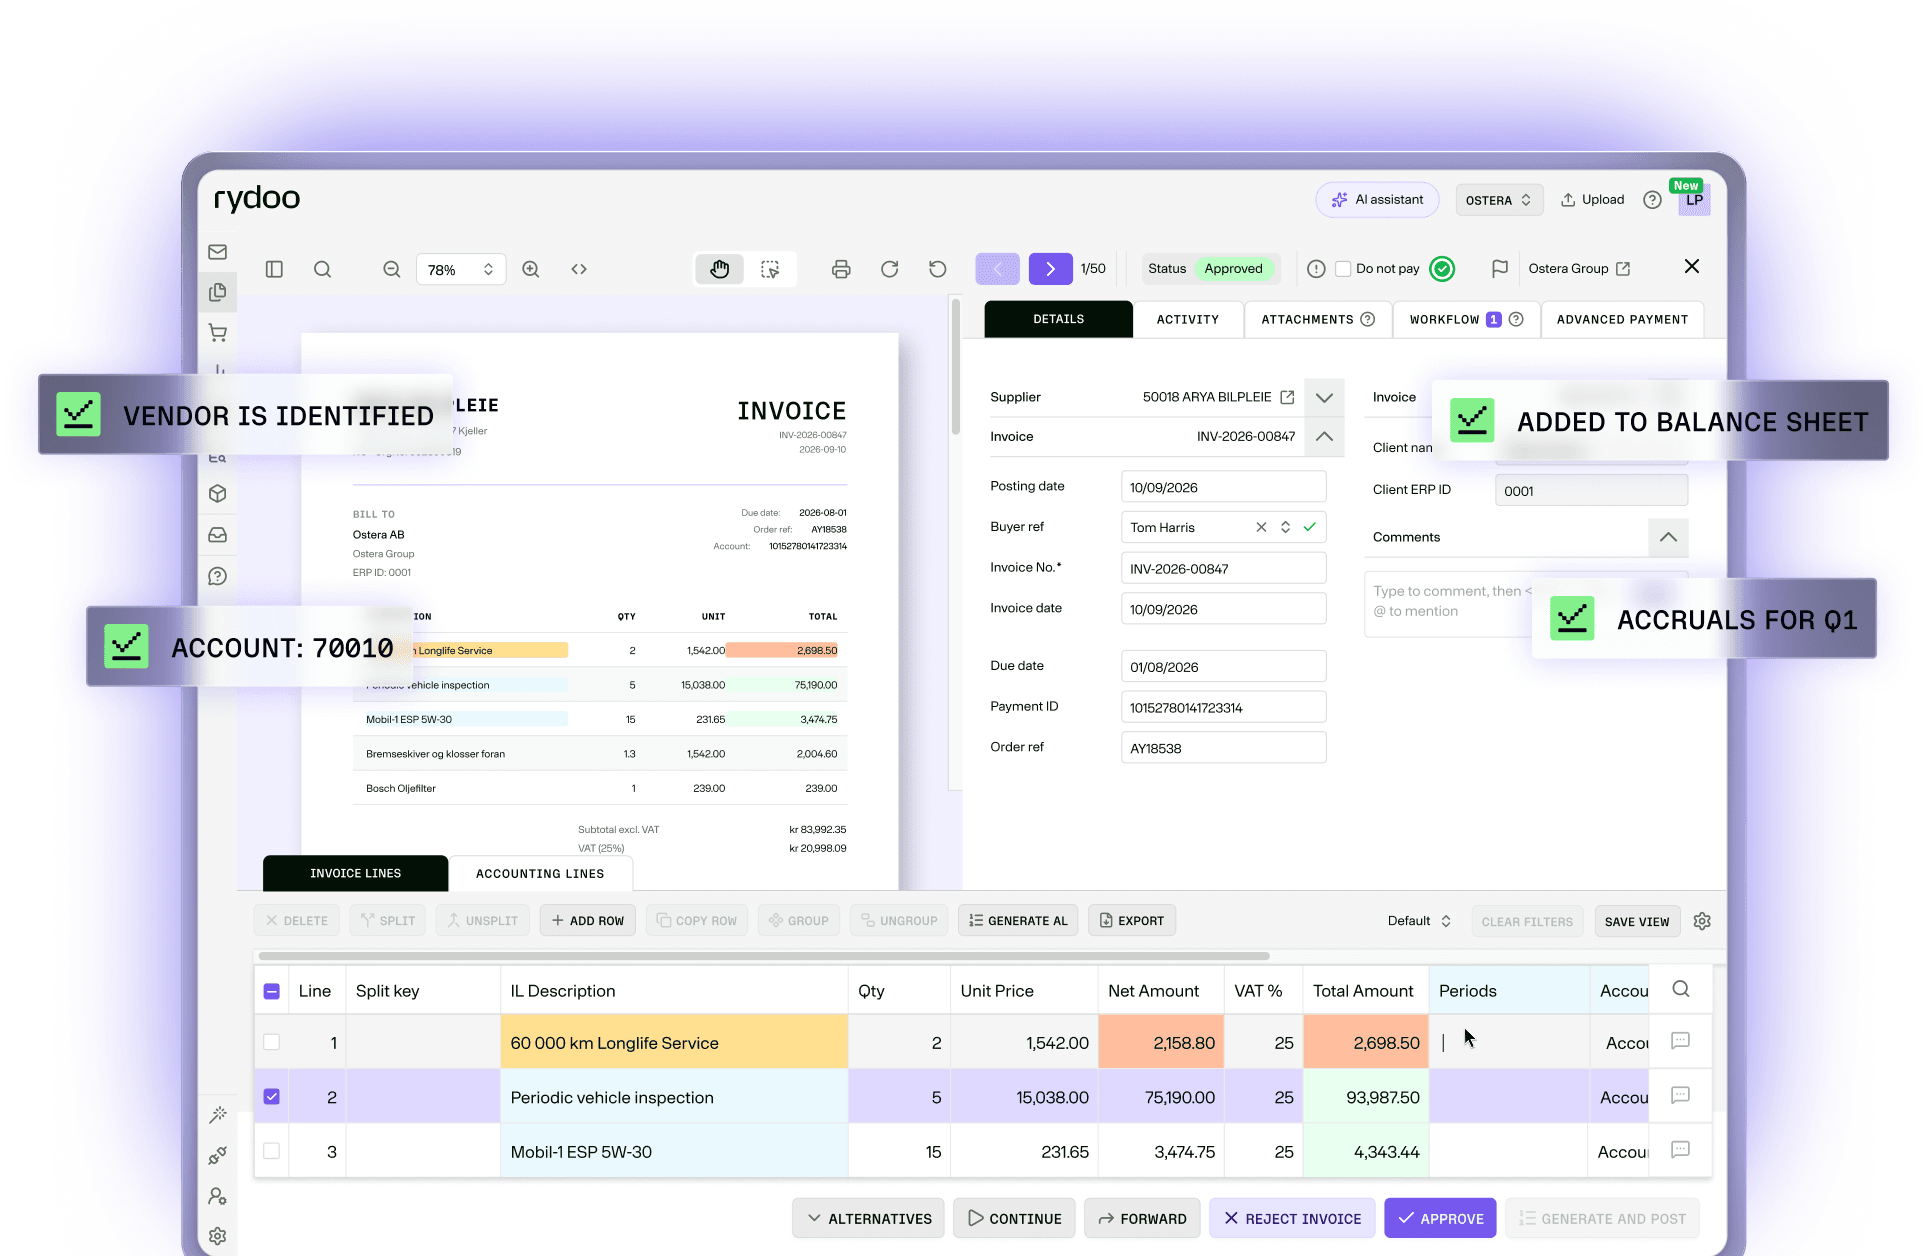Select the area selection tool
This screenshot has width=1928, height=1256.
tap(770, 269)
